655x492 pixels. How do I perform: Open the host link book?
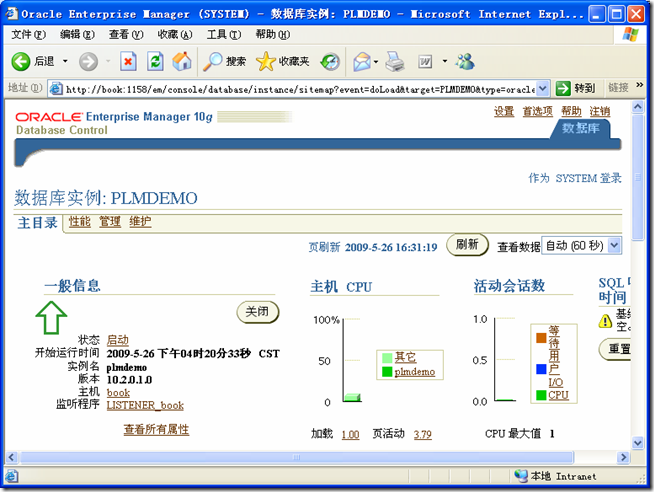point(118,393)
